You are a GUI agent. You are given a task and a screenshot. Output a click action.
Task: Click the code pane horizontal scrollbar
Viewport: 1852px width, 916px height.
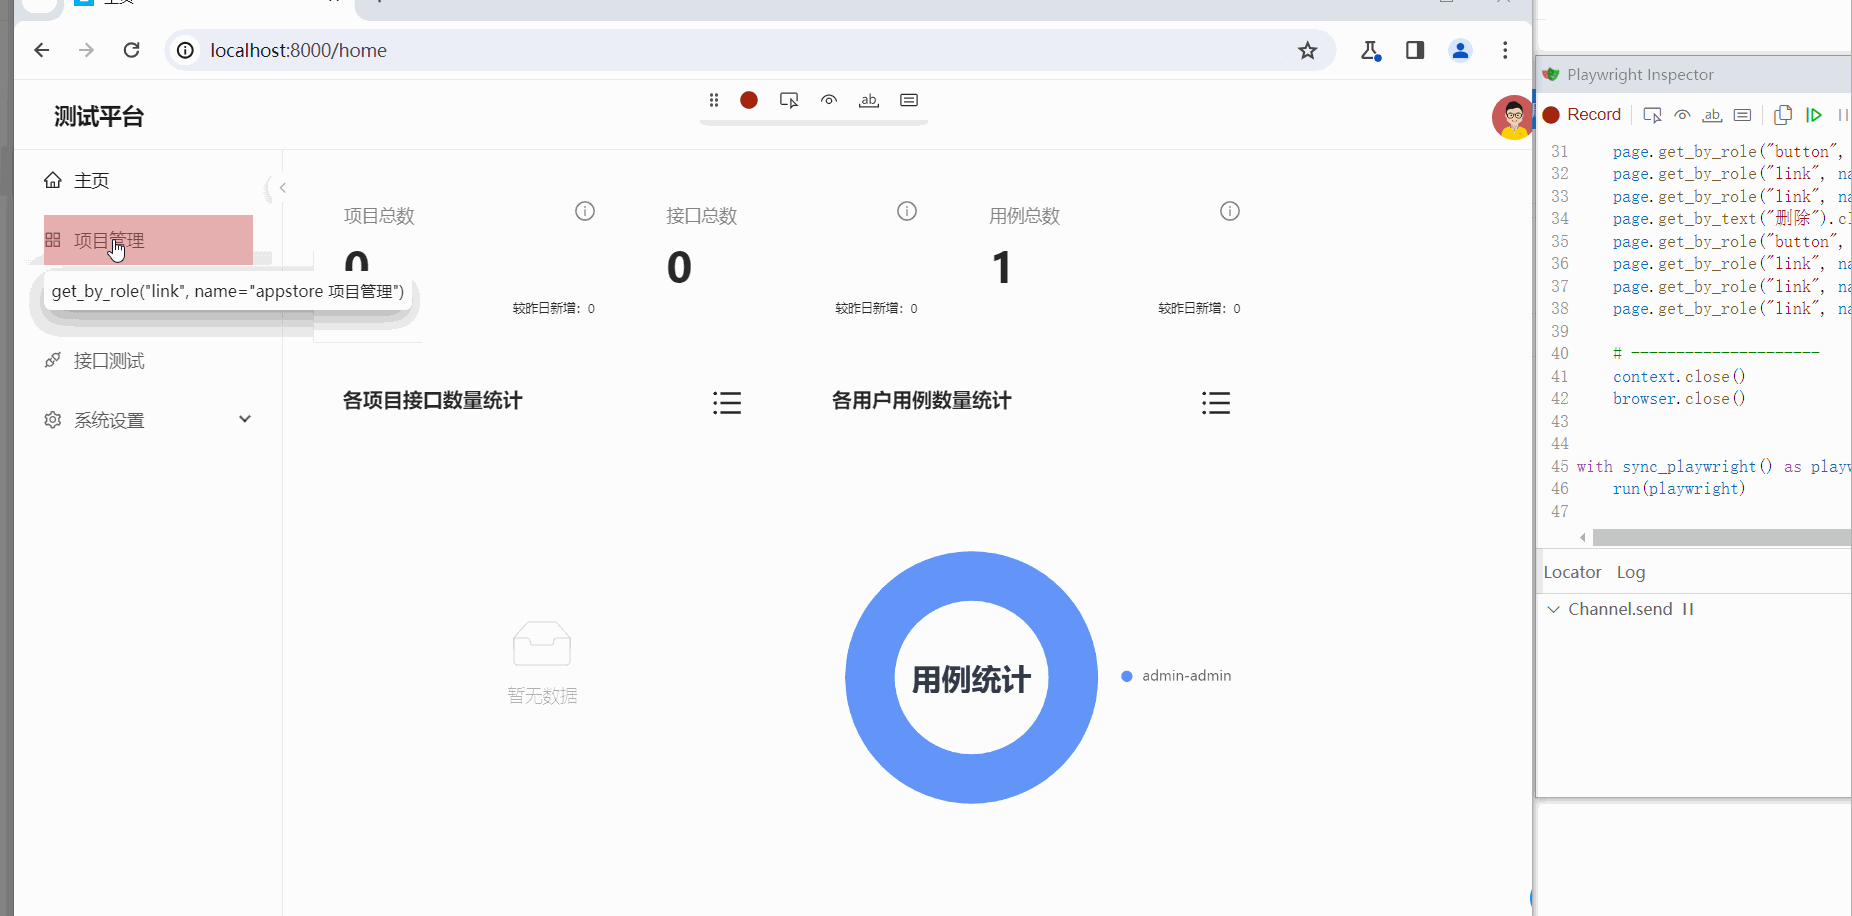[x=1722, y=538]
